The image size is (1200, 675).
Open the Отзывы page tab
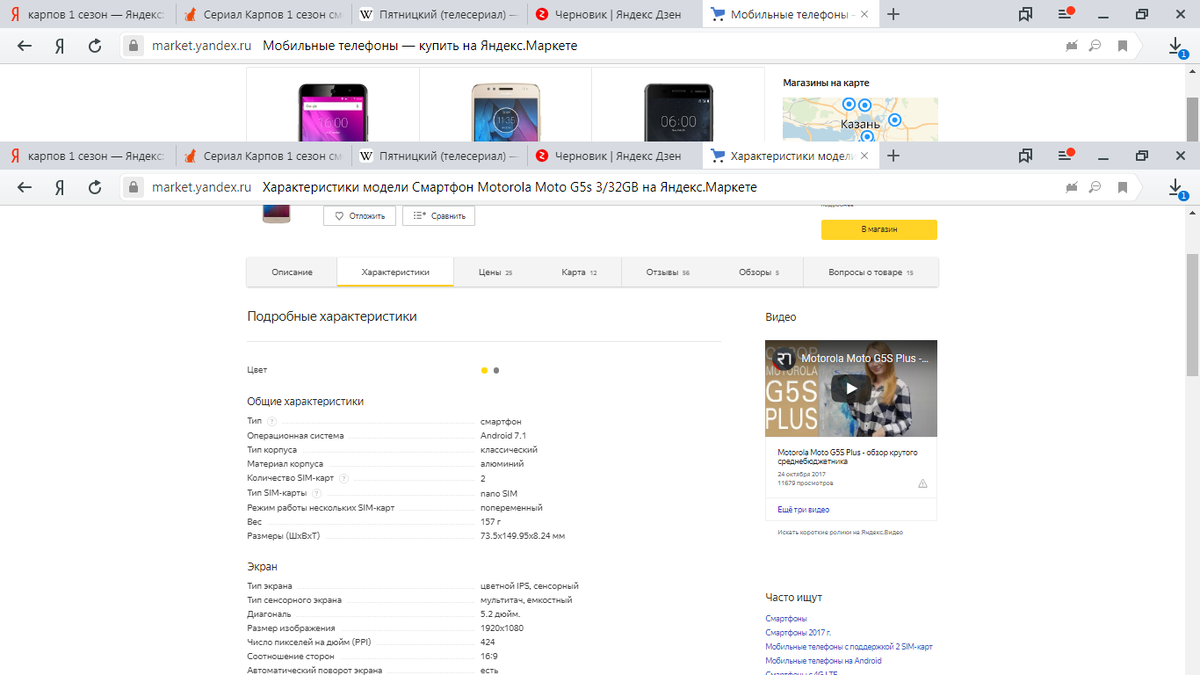[x=668, y=272]
